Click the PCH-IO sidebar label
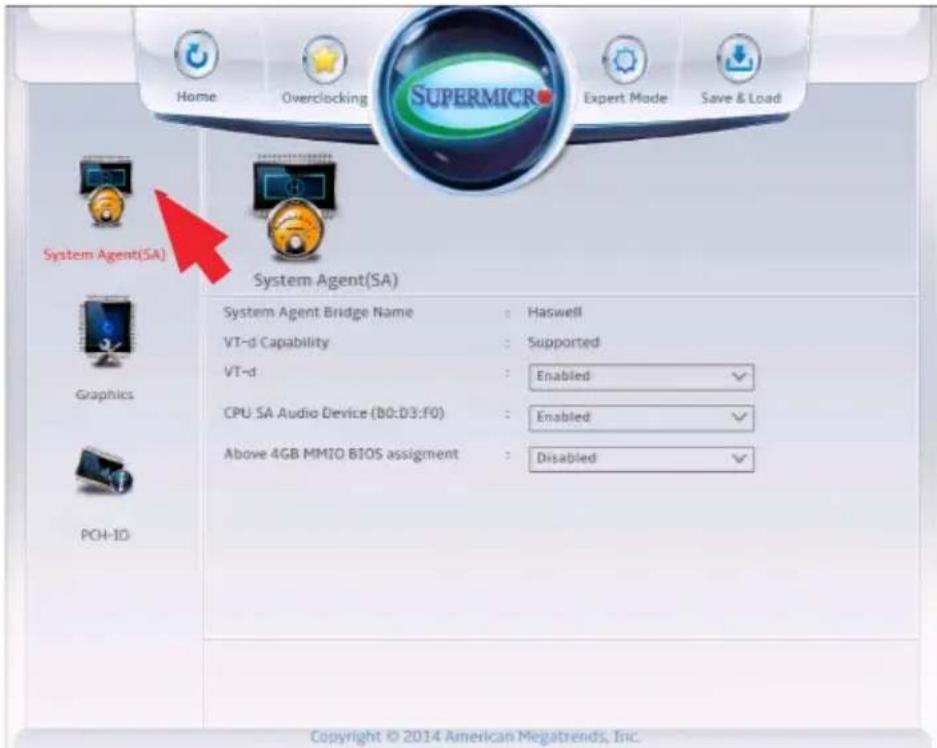937x748 pixels. point(105,535)
